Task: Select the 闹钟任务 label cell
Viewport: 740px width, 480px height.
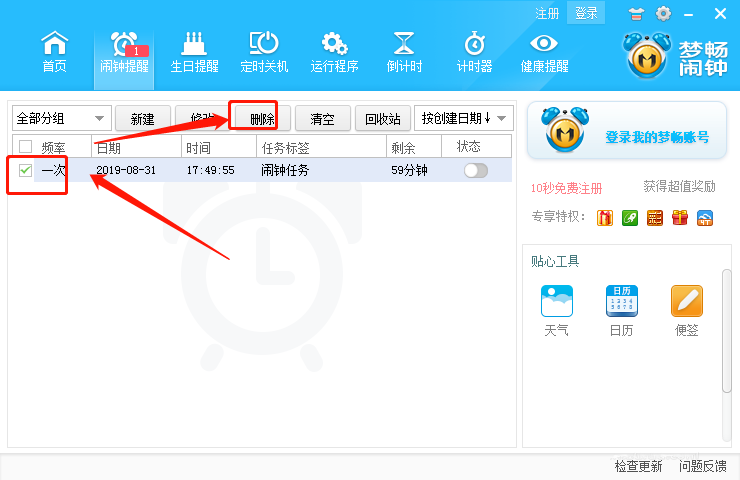Action: (x=285, y=170)
